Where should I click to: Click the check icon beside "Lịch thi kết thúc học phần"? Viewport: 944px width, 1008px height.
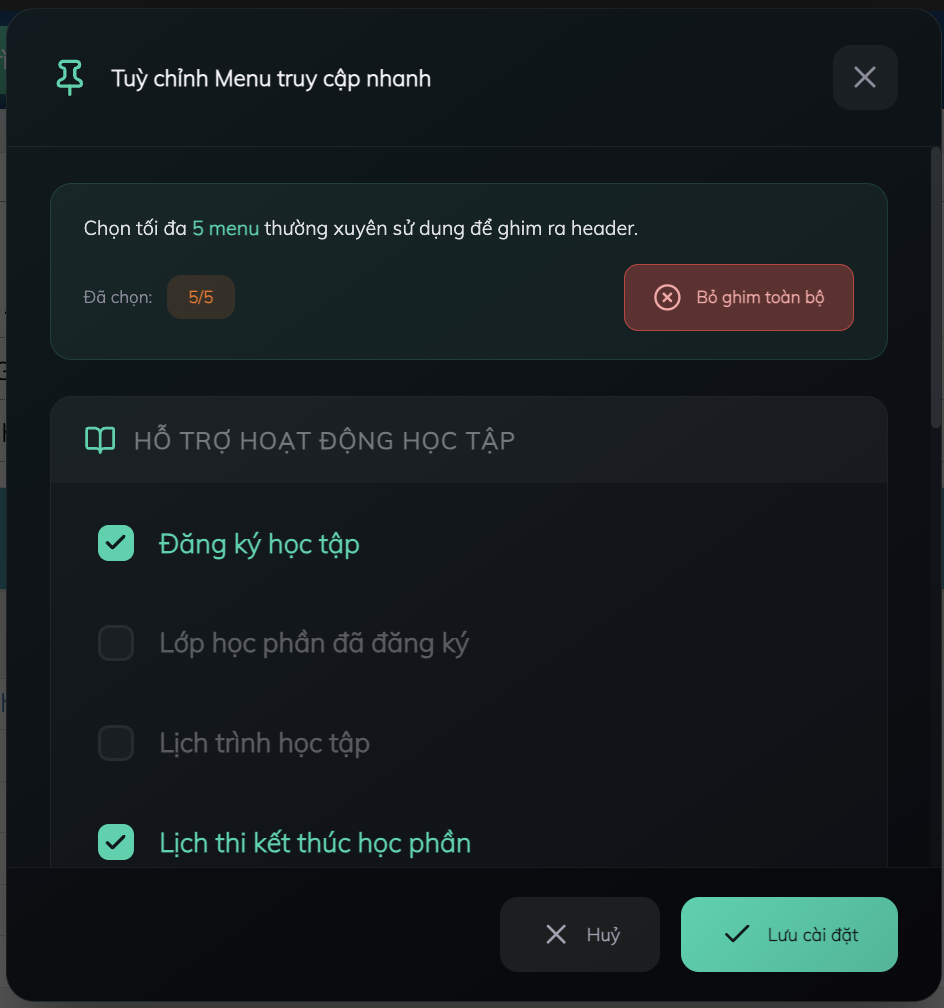point(116,842)
